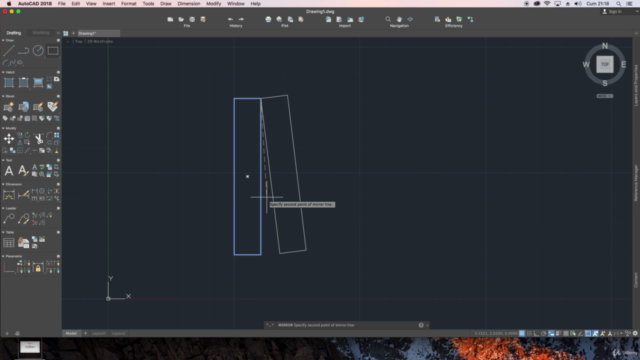Click the Redo arrow in History group
The width and height of the screenshot is (640, 360).
click(241, 19)
